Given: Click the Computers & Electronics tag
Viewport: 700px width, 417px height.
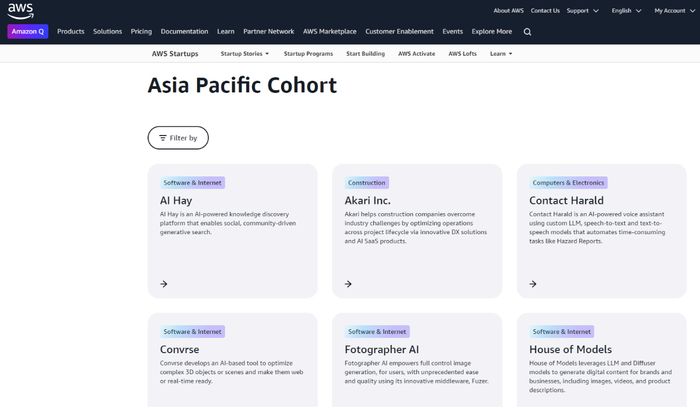Looking at the screenshot, I should pos(568,183).
